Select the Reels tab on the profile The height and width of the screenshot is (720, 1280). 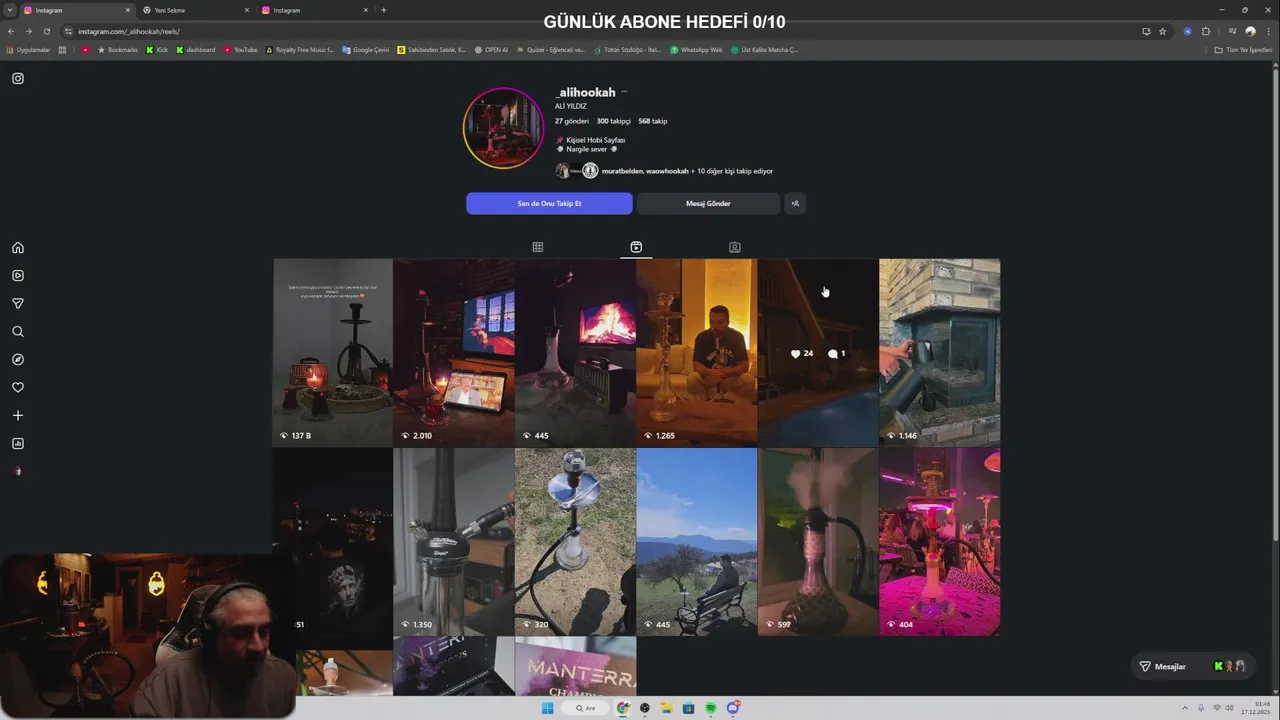(x=636, y=247)
